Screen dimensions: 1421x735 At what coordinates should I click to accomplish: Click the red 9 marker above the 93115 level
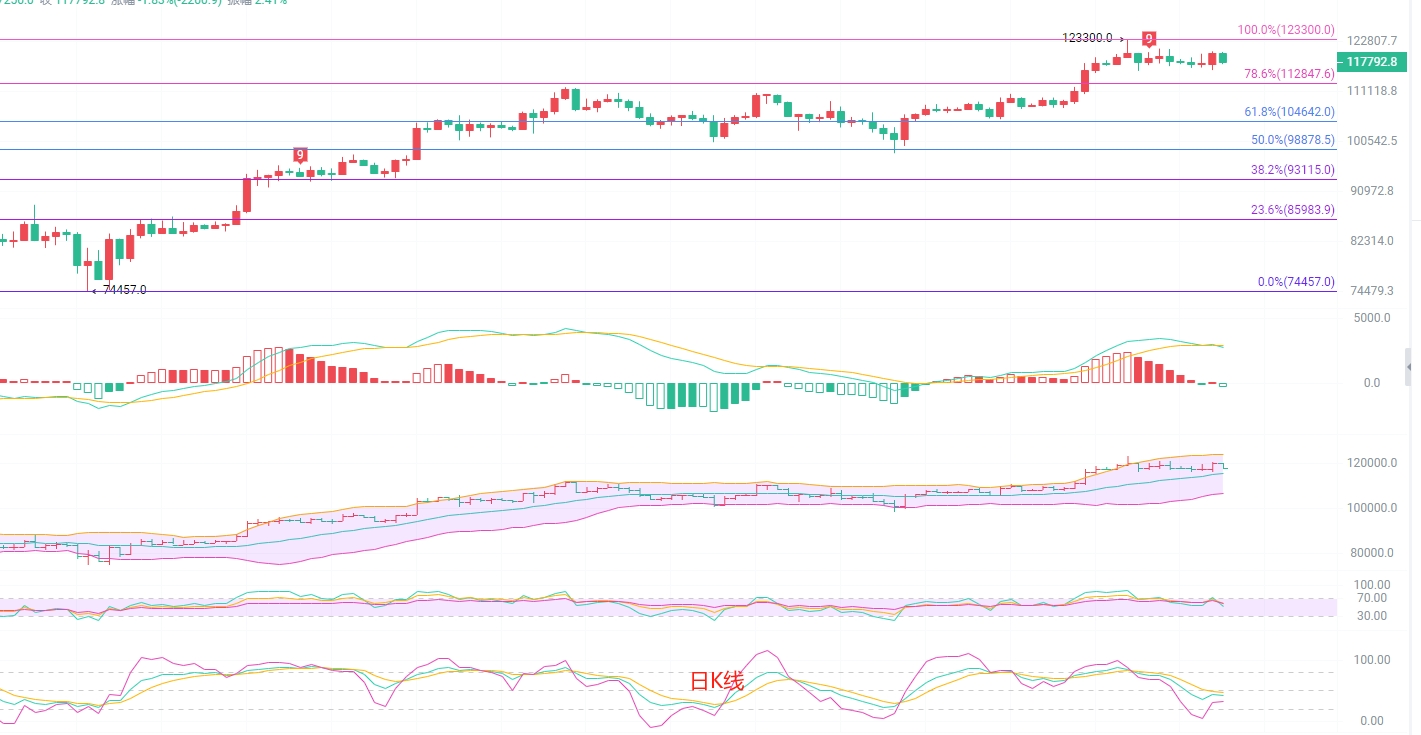[x=300, y=155]
